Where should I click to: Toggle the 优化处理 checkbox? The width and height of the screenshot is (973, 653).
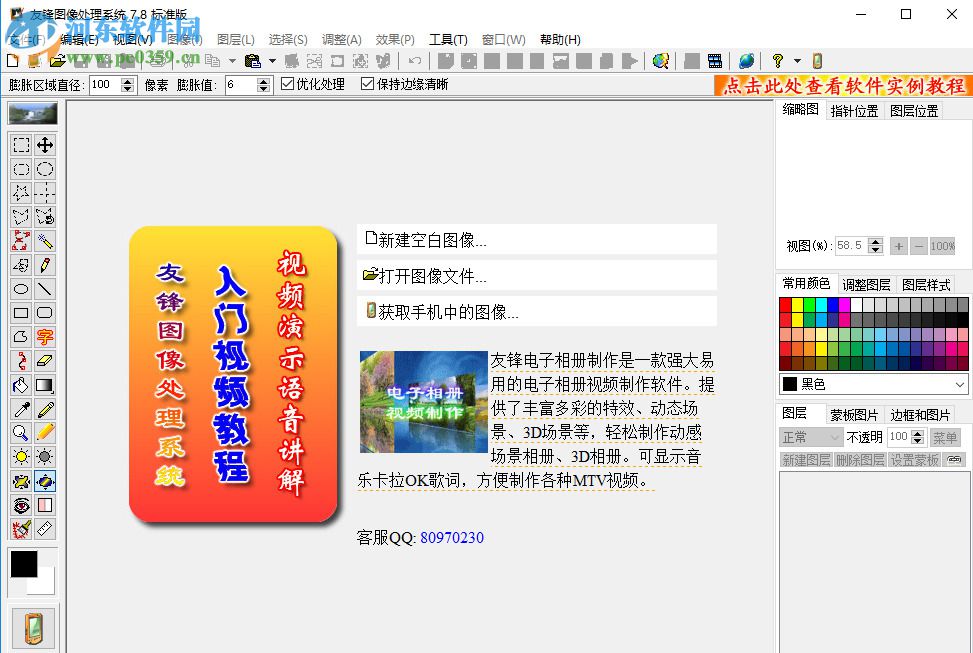click(x=288, y=85)
